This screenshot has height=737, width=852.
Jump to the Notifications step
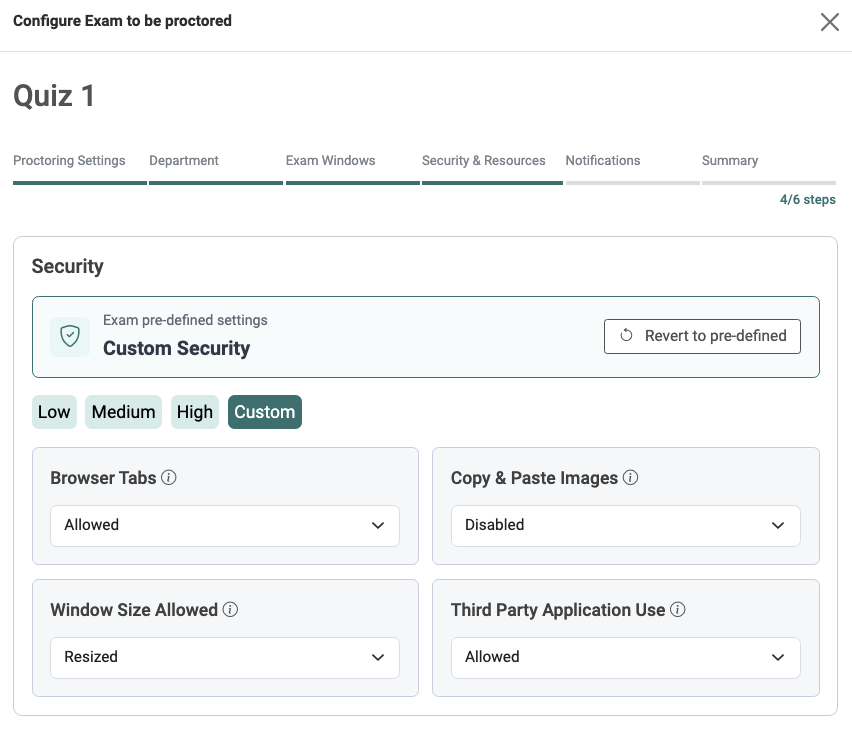(603, 161)
